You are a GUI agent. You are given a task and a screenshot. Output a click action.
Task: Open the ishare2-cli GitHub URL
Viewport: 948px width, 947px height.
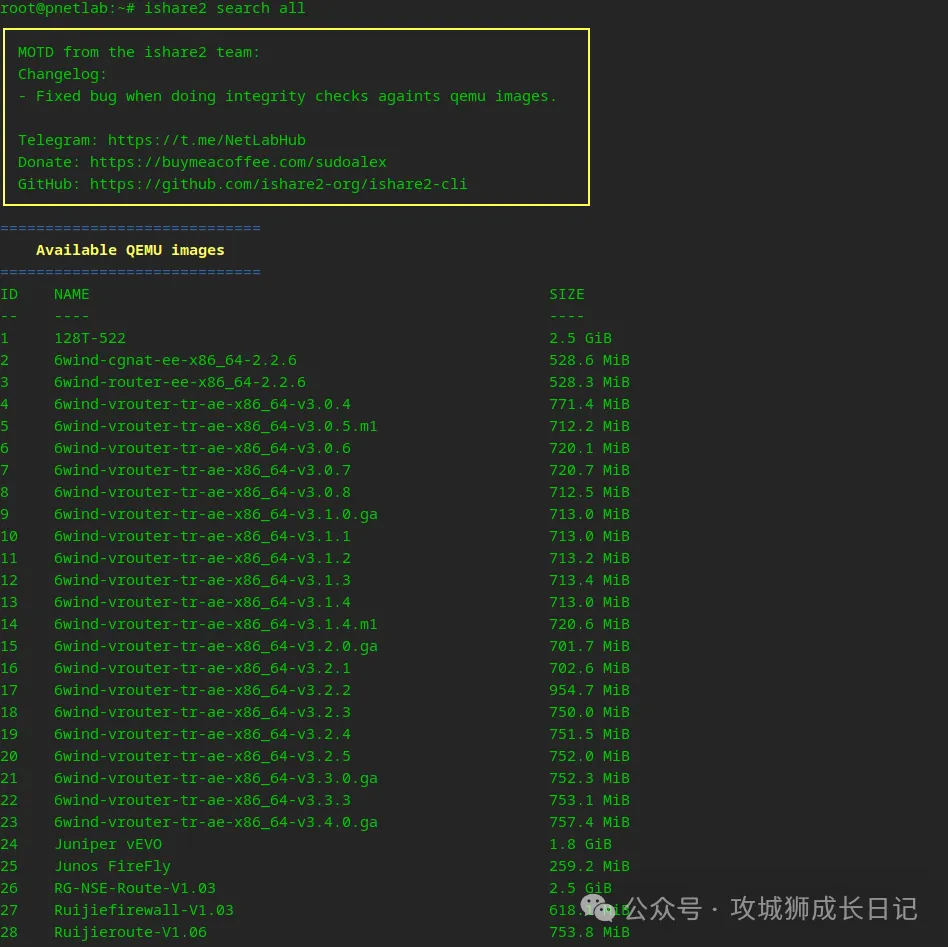click(x=278, y=184)
